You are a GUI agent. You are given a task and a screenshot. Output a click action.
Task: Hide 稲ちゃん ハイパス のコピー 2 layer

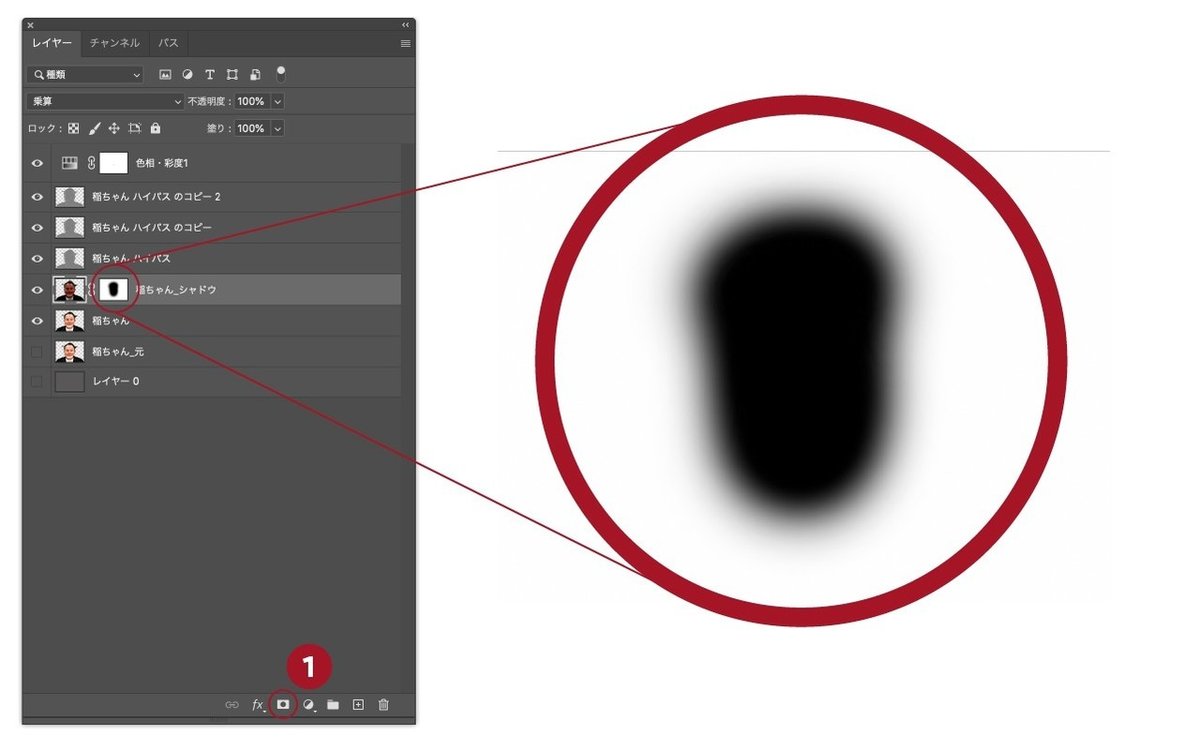tap(37, 197)
